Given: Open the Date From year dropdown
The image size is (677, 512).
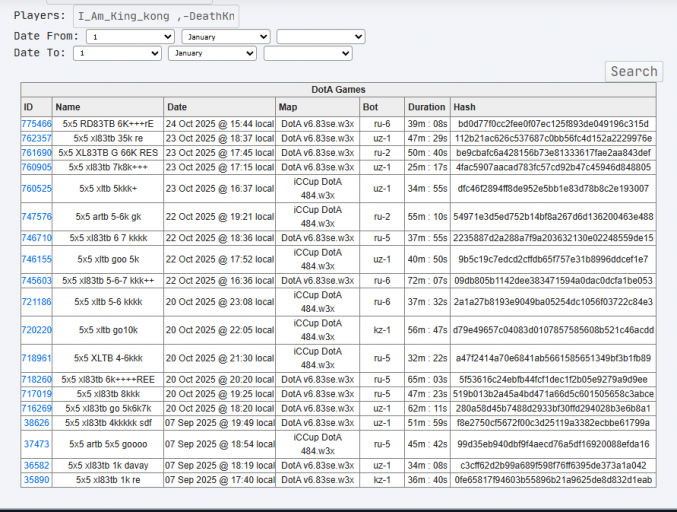Looking at the screenshot, I should (x=321, y=37).
